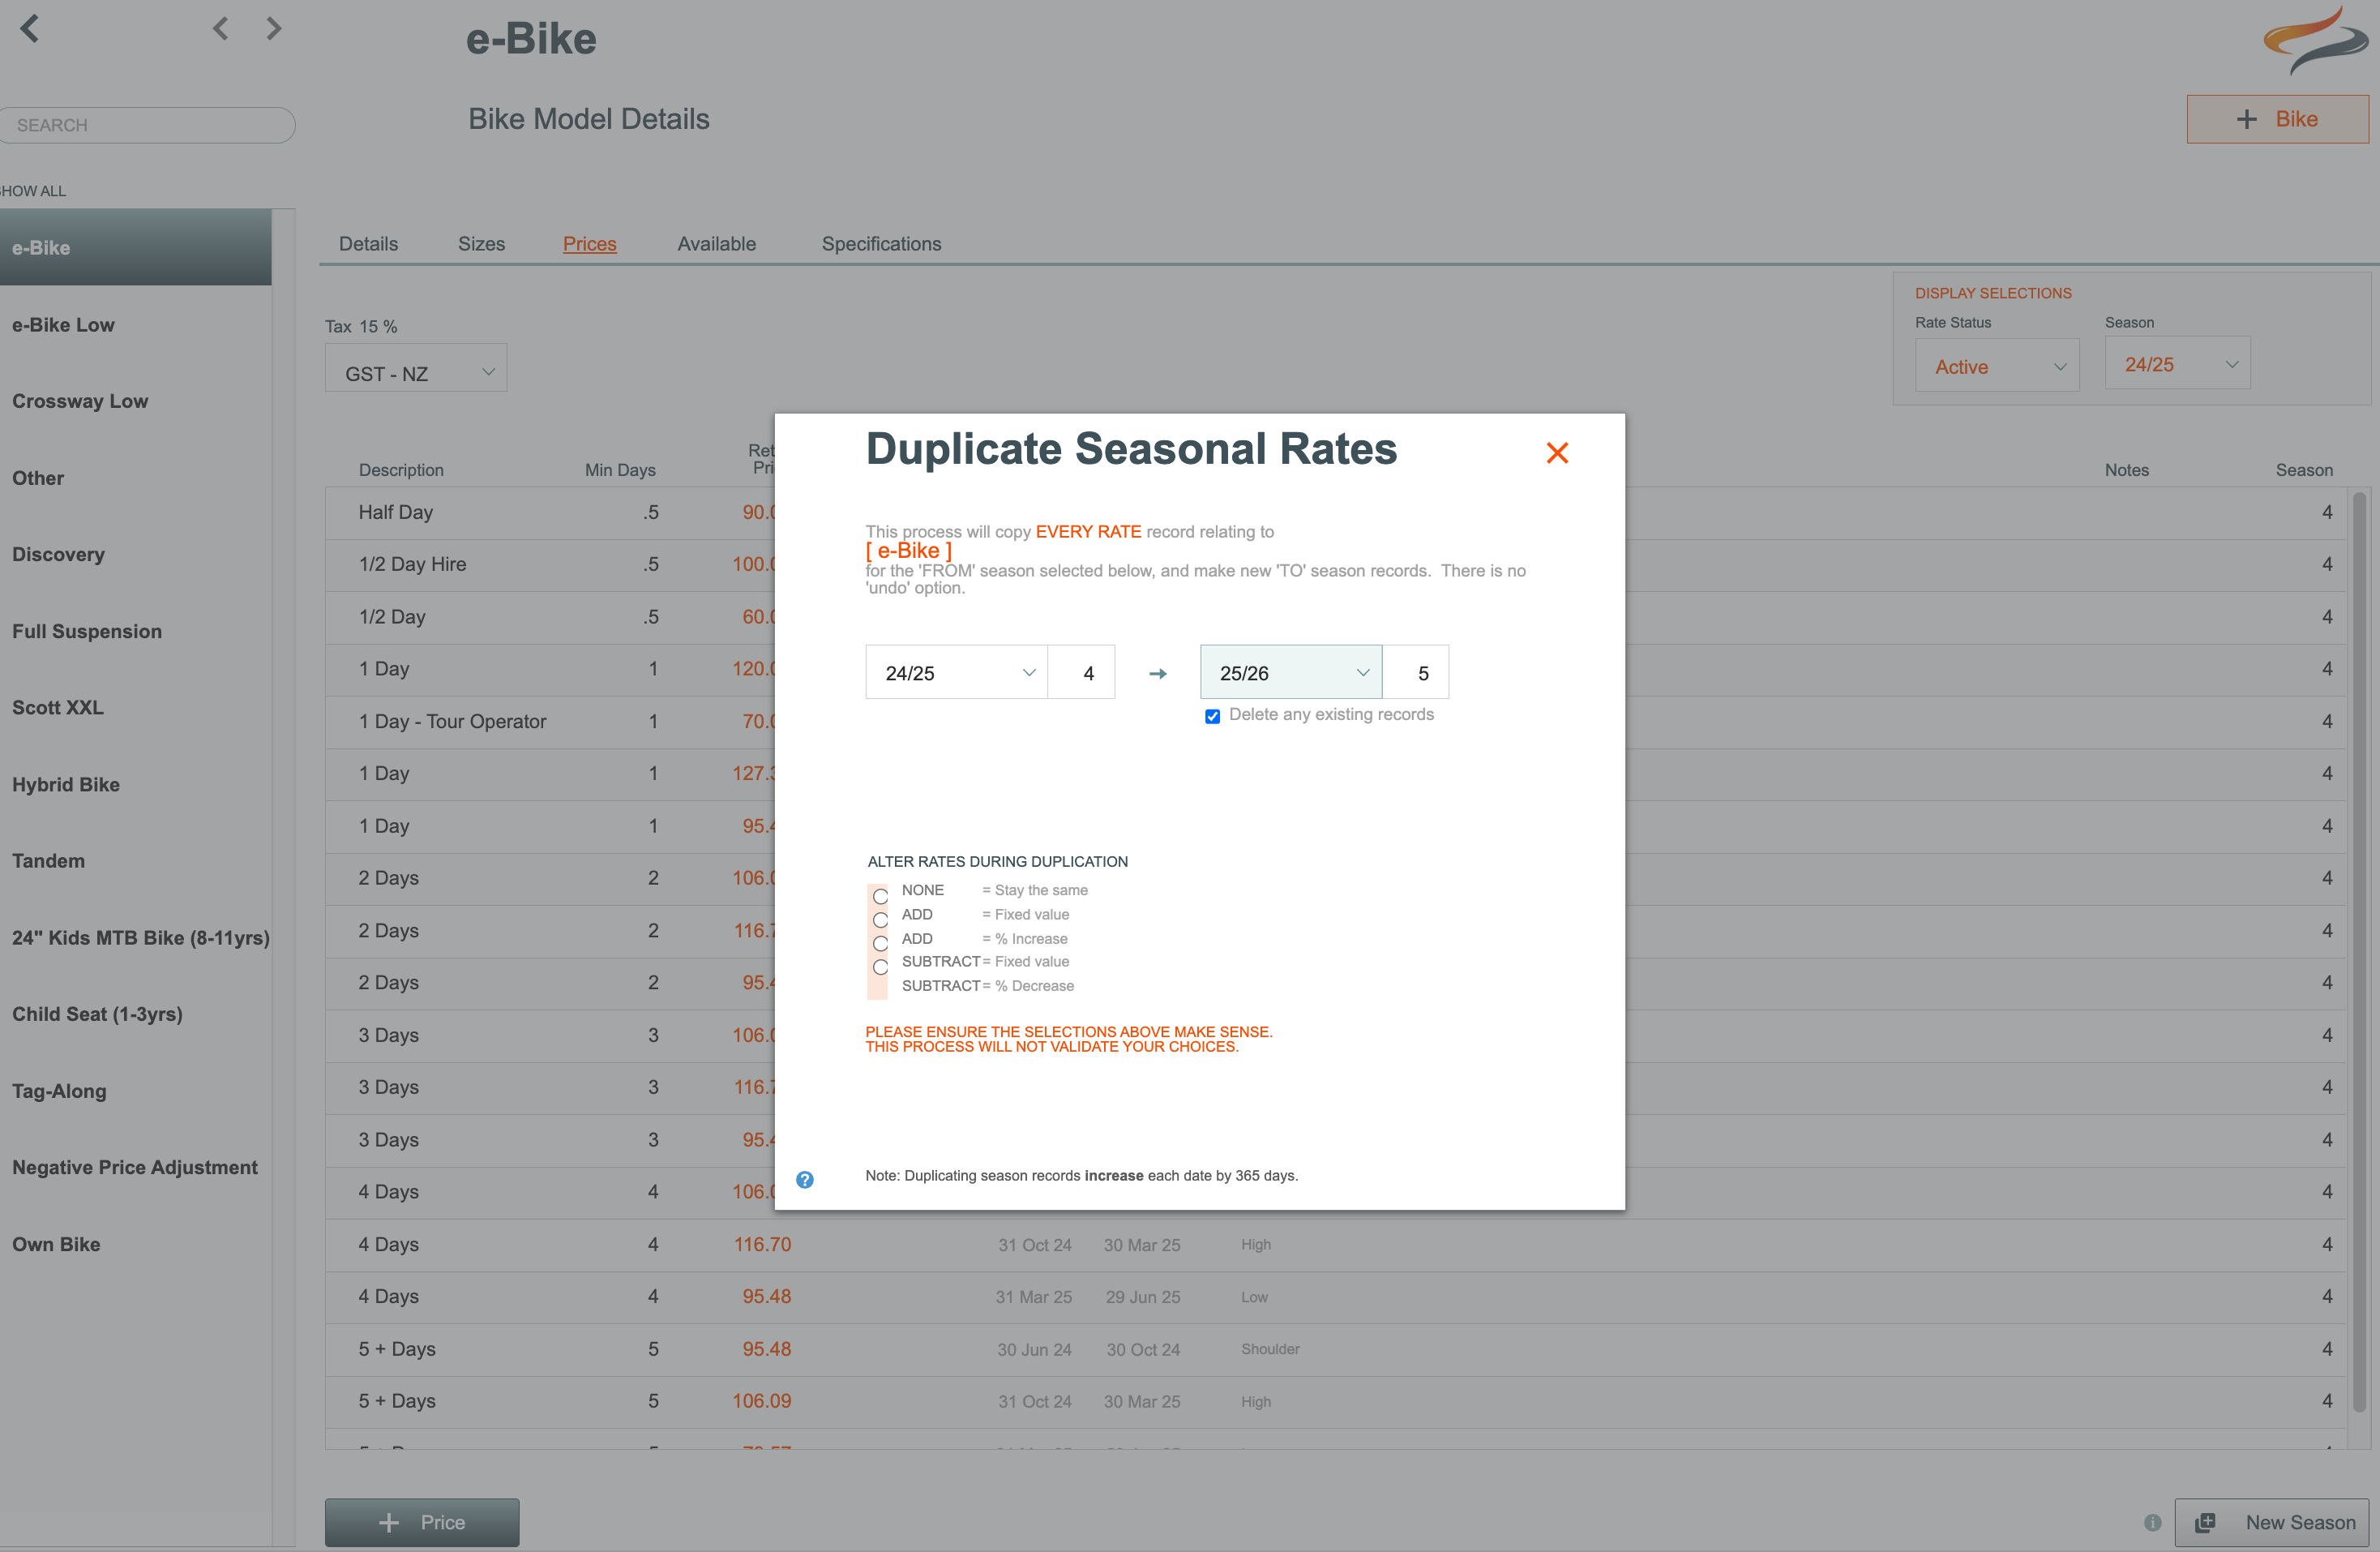This screenshot has height=1552, width=2380.
Task: Select e-Bike in the sidebar list
Action: click(135, 247)
